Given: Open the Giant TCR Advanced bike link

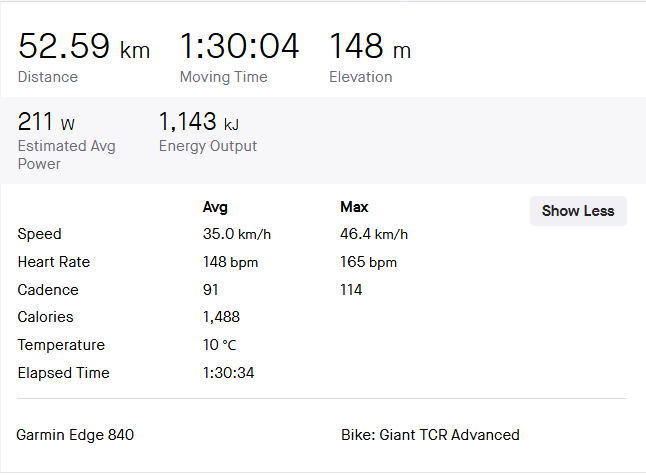Looking at the screenshot, I should click(430, 435).
